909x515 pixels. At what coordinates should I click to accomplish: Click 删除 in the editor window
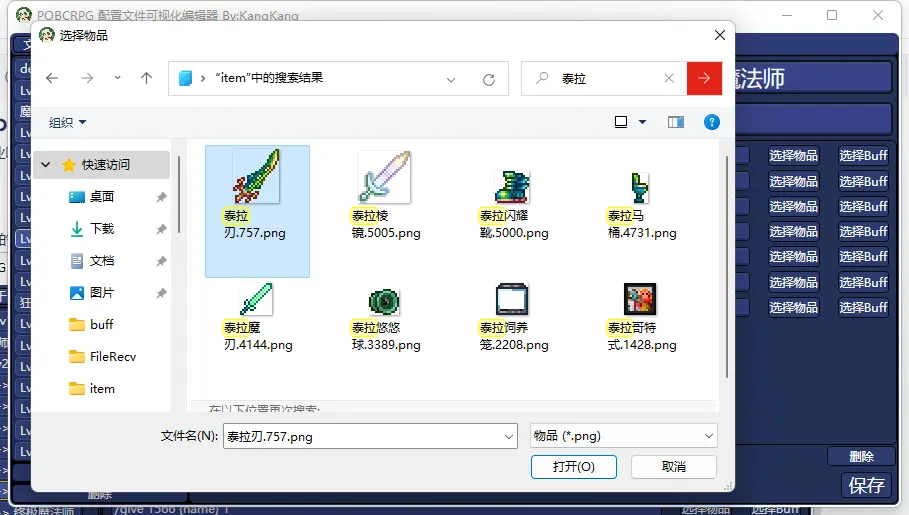pyautogui.click(x=861, y=456)
